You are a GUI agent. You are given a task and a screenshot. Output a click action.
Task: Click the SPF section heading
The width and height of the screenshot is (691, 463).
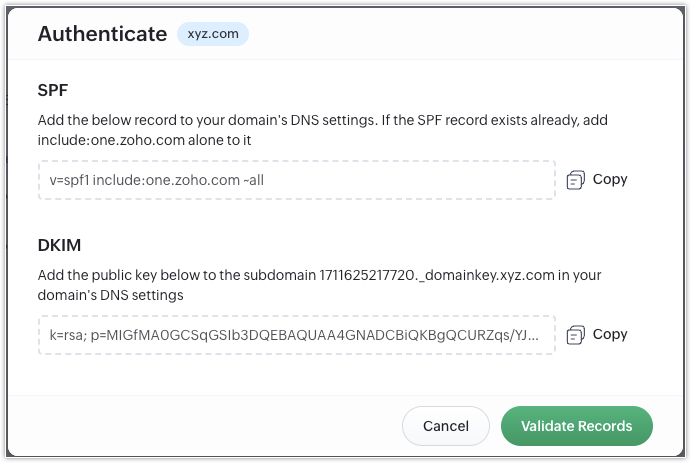click(x=53, y=90)
